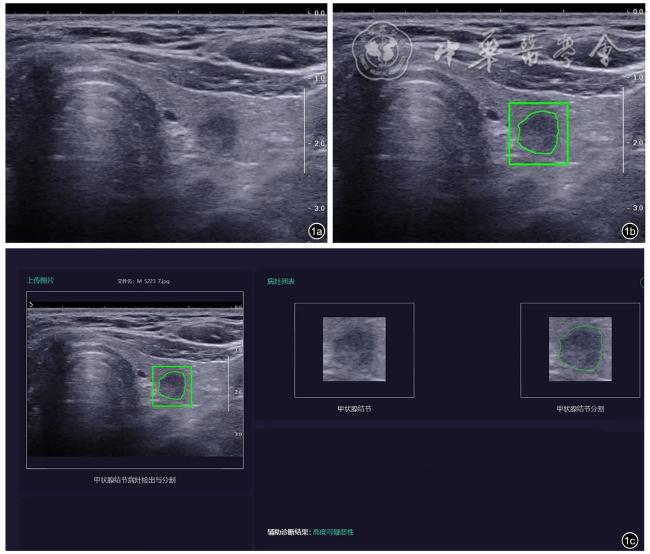Click the 病灶列表 lesion list header

tap(280, 281)
